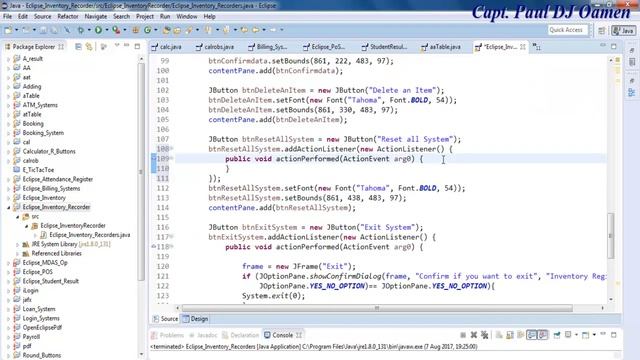This screenshot has height=360, width=640.
Task: Show the hidden editor tabs list
Action: point(537,47)
